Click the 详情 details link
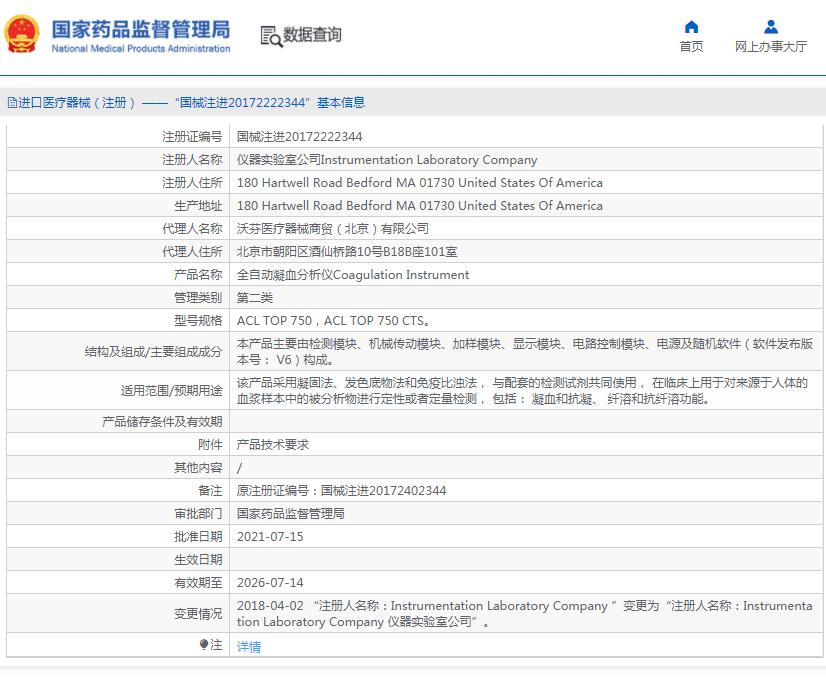This screenshot has height=678, width=826. point(249,646)
